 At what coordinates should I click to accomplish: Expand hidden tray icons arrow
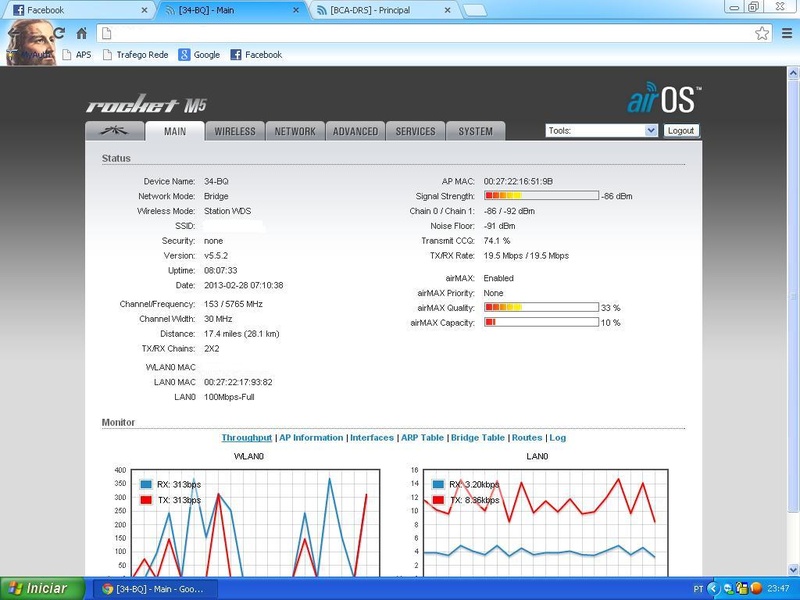[713, 589]
